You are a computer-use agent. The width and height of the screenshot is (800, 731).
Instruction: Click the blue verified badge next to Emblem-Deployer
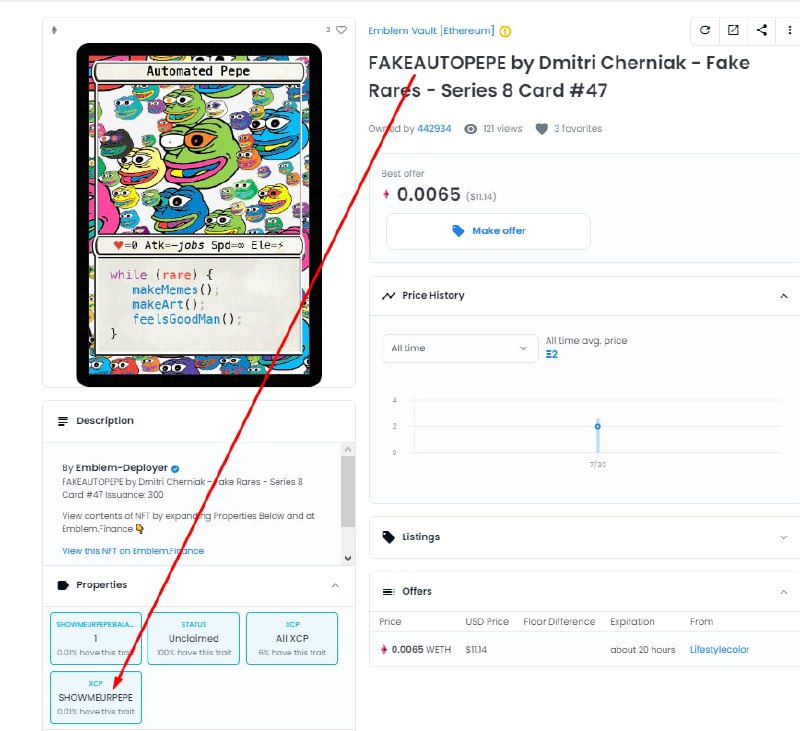coord(175,468)
